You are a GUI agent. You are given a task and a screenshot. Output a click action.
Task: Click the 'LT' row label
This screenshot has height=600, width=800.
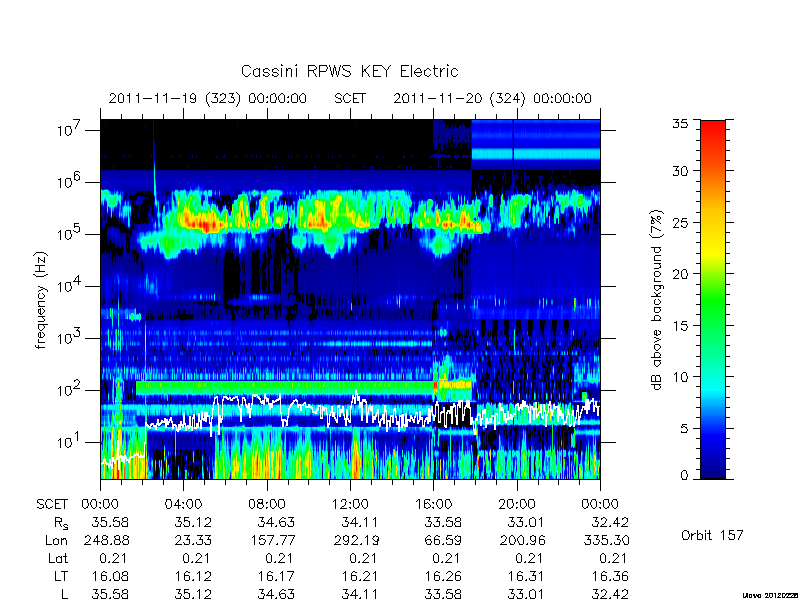[61, 577]
